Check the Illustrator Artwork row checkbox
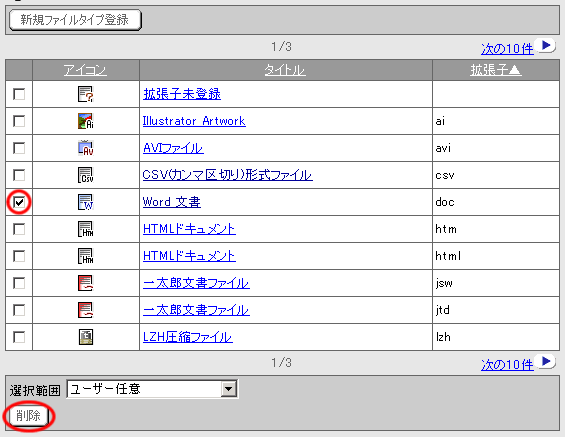 tap(19, 121)
